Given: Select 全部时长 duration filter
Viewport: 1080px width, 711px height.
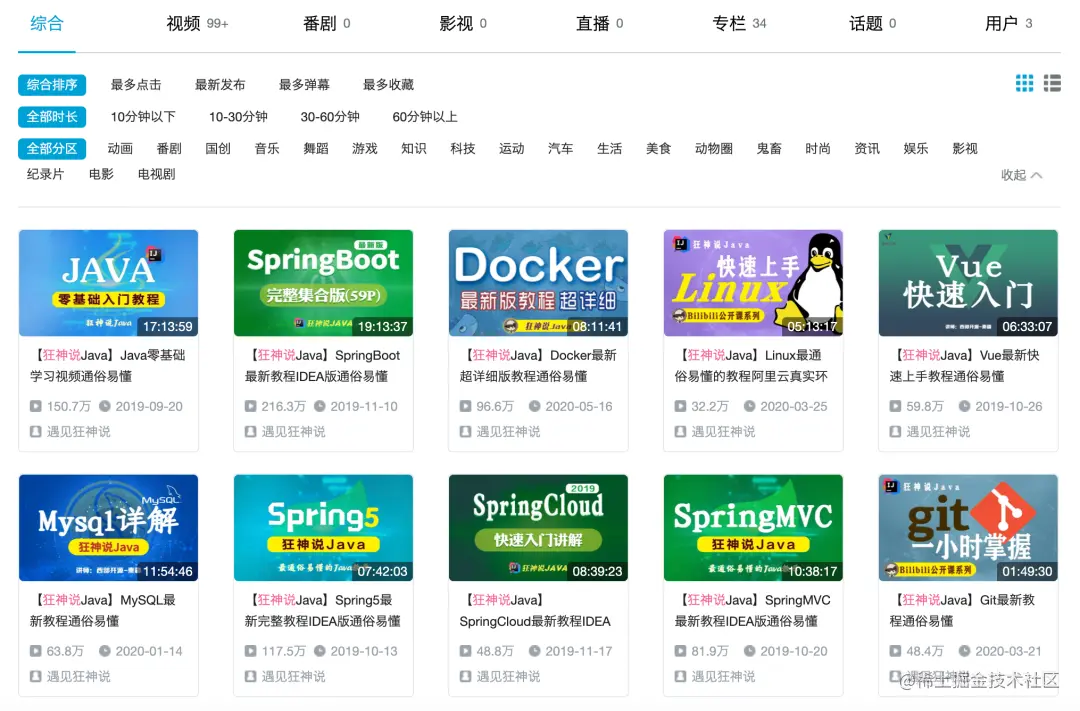Looking at the screenshot, I should pyautogui.click(x=52, y=116).
